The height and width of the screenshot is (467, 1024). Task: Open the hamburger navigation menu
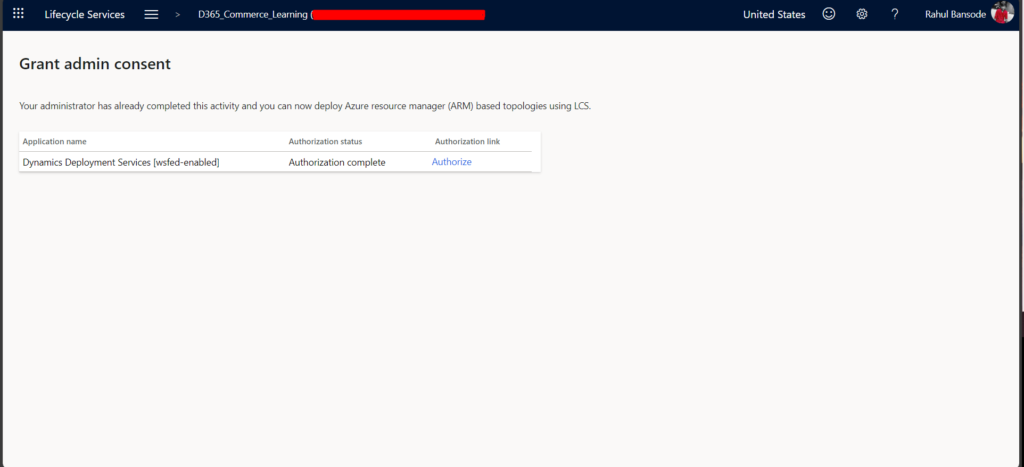[151, 14]
